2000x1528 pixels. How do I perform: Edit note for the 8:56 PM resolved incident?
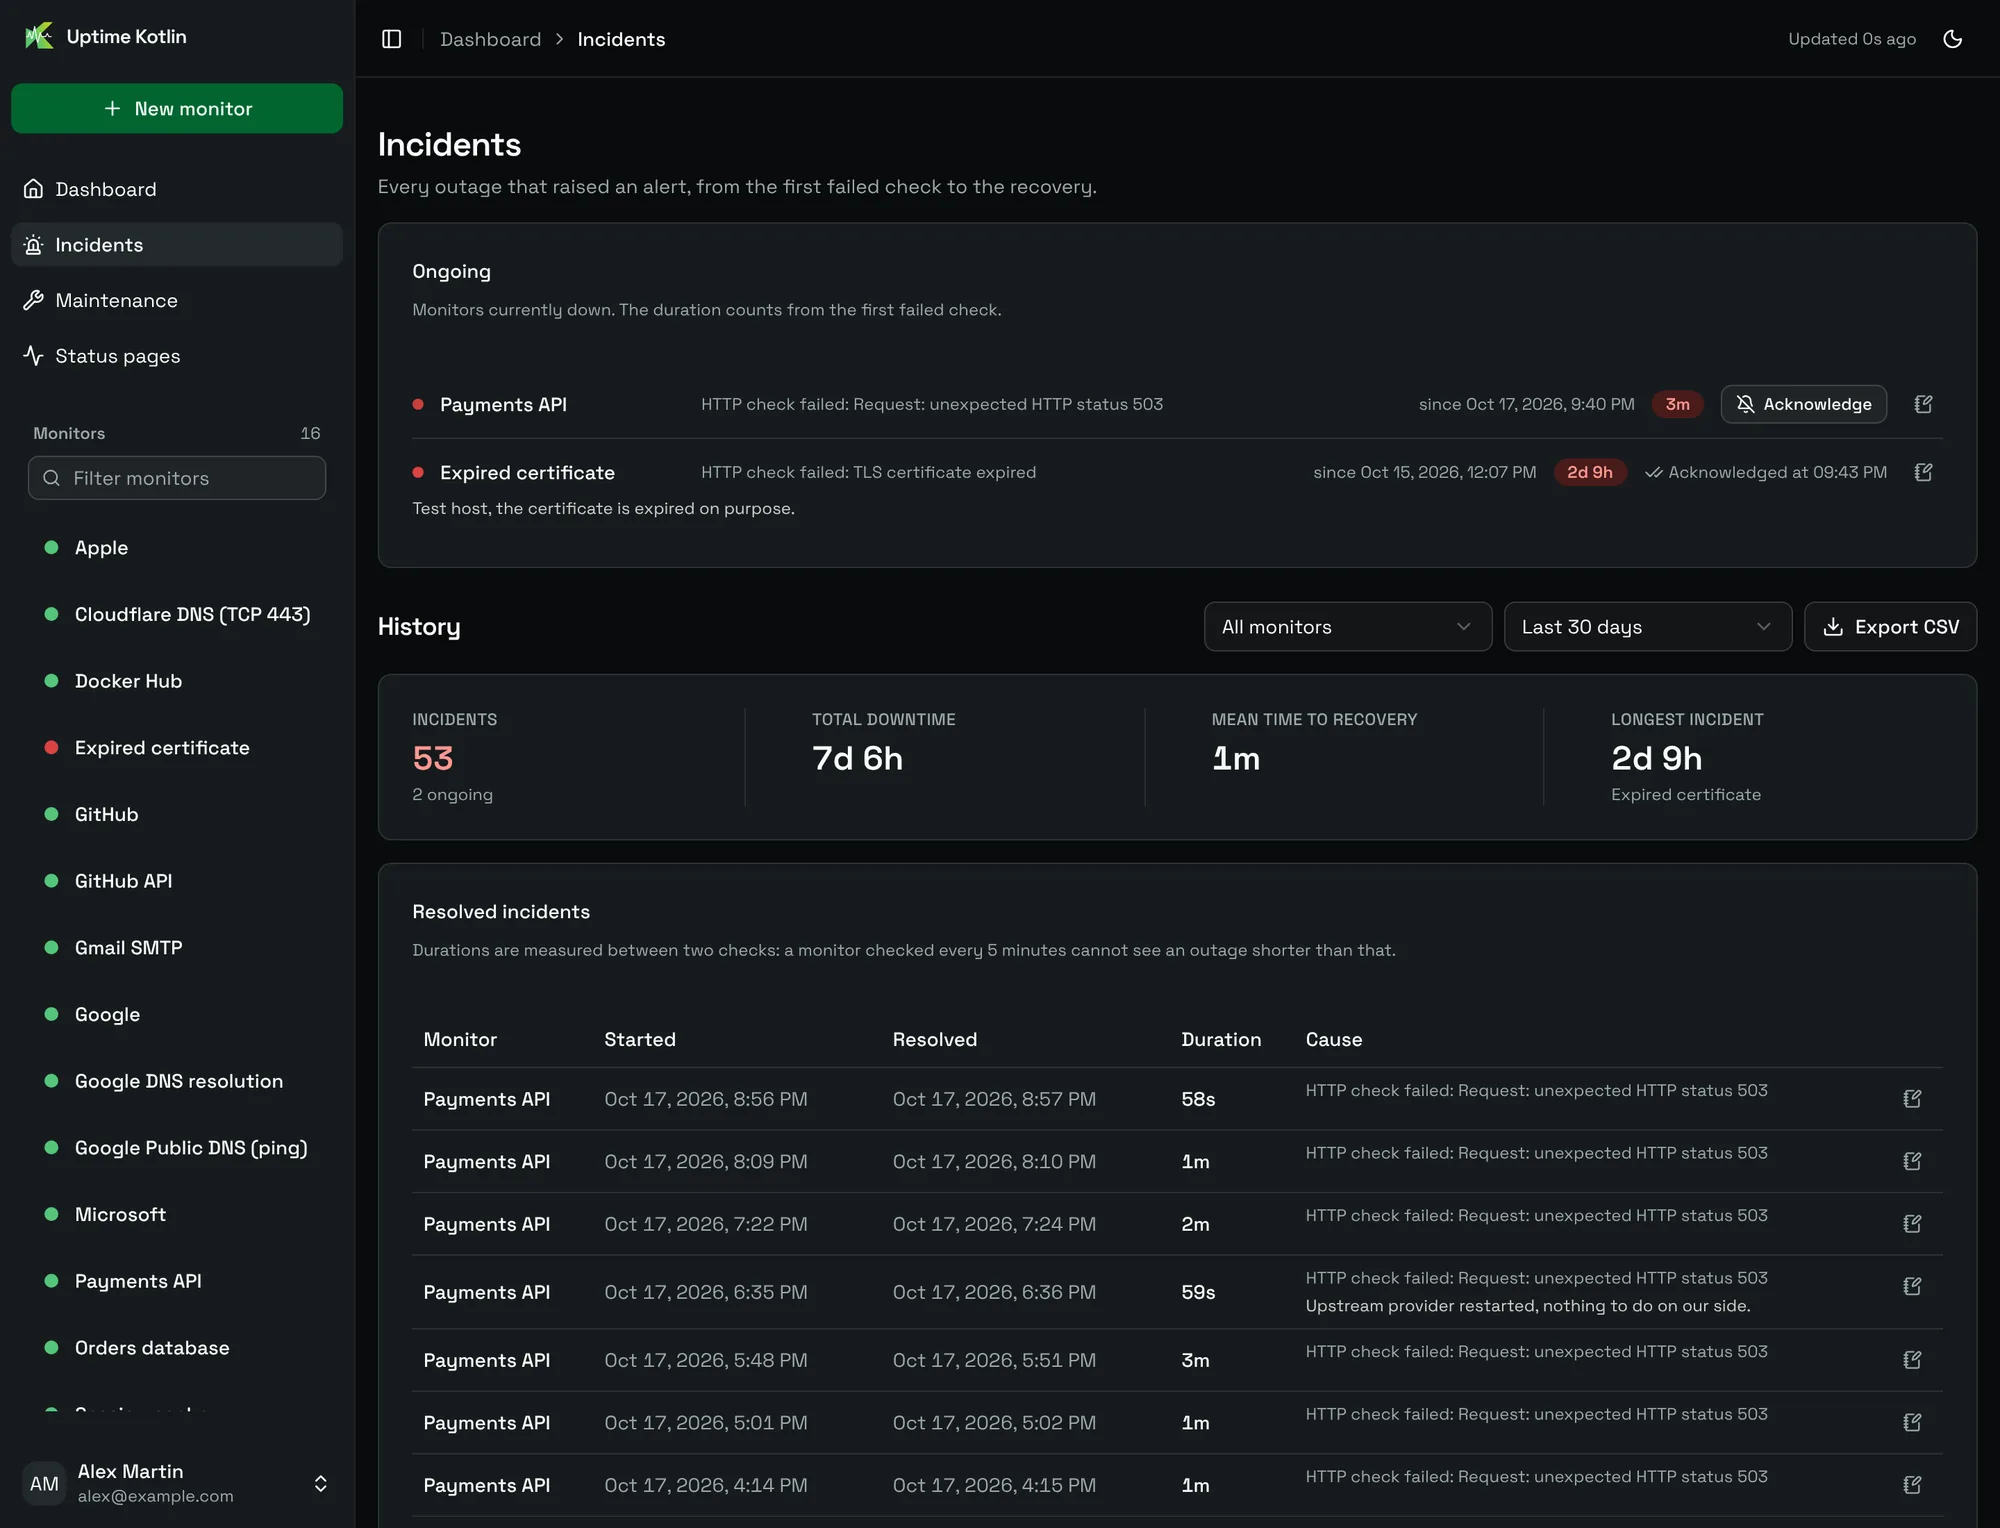coord(1912,1098)
